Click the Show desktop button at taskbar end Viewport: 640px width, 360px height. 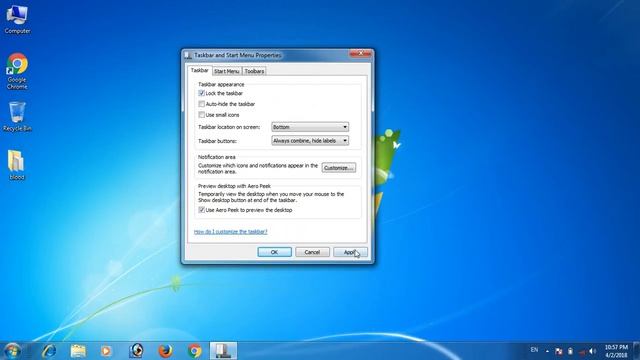(x=636, y=351)
